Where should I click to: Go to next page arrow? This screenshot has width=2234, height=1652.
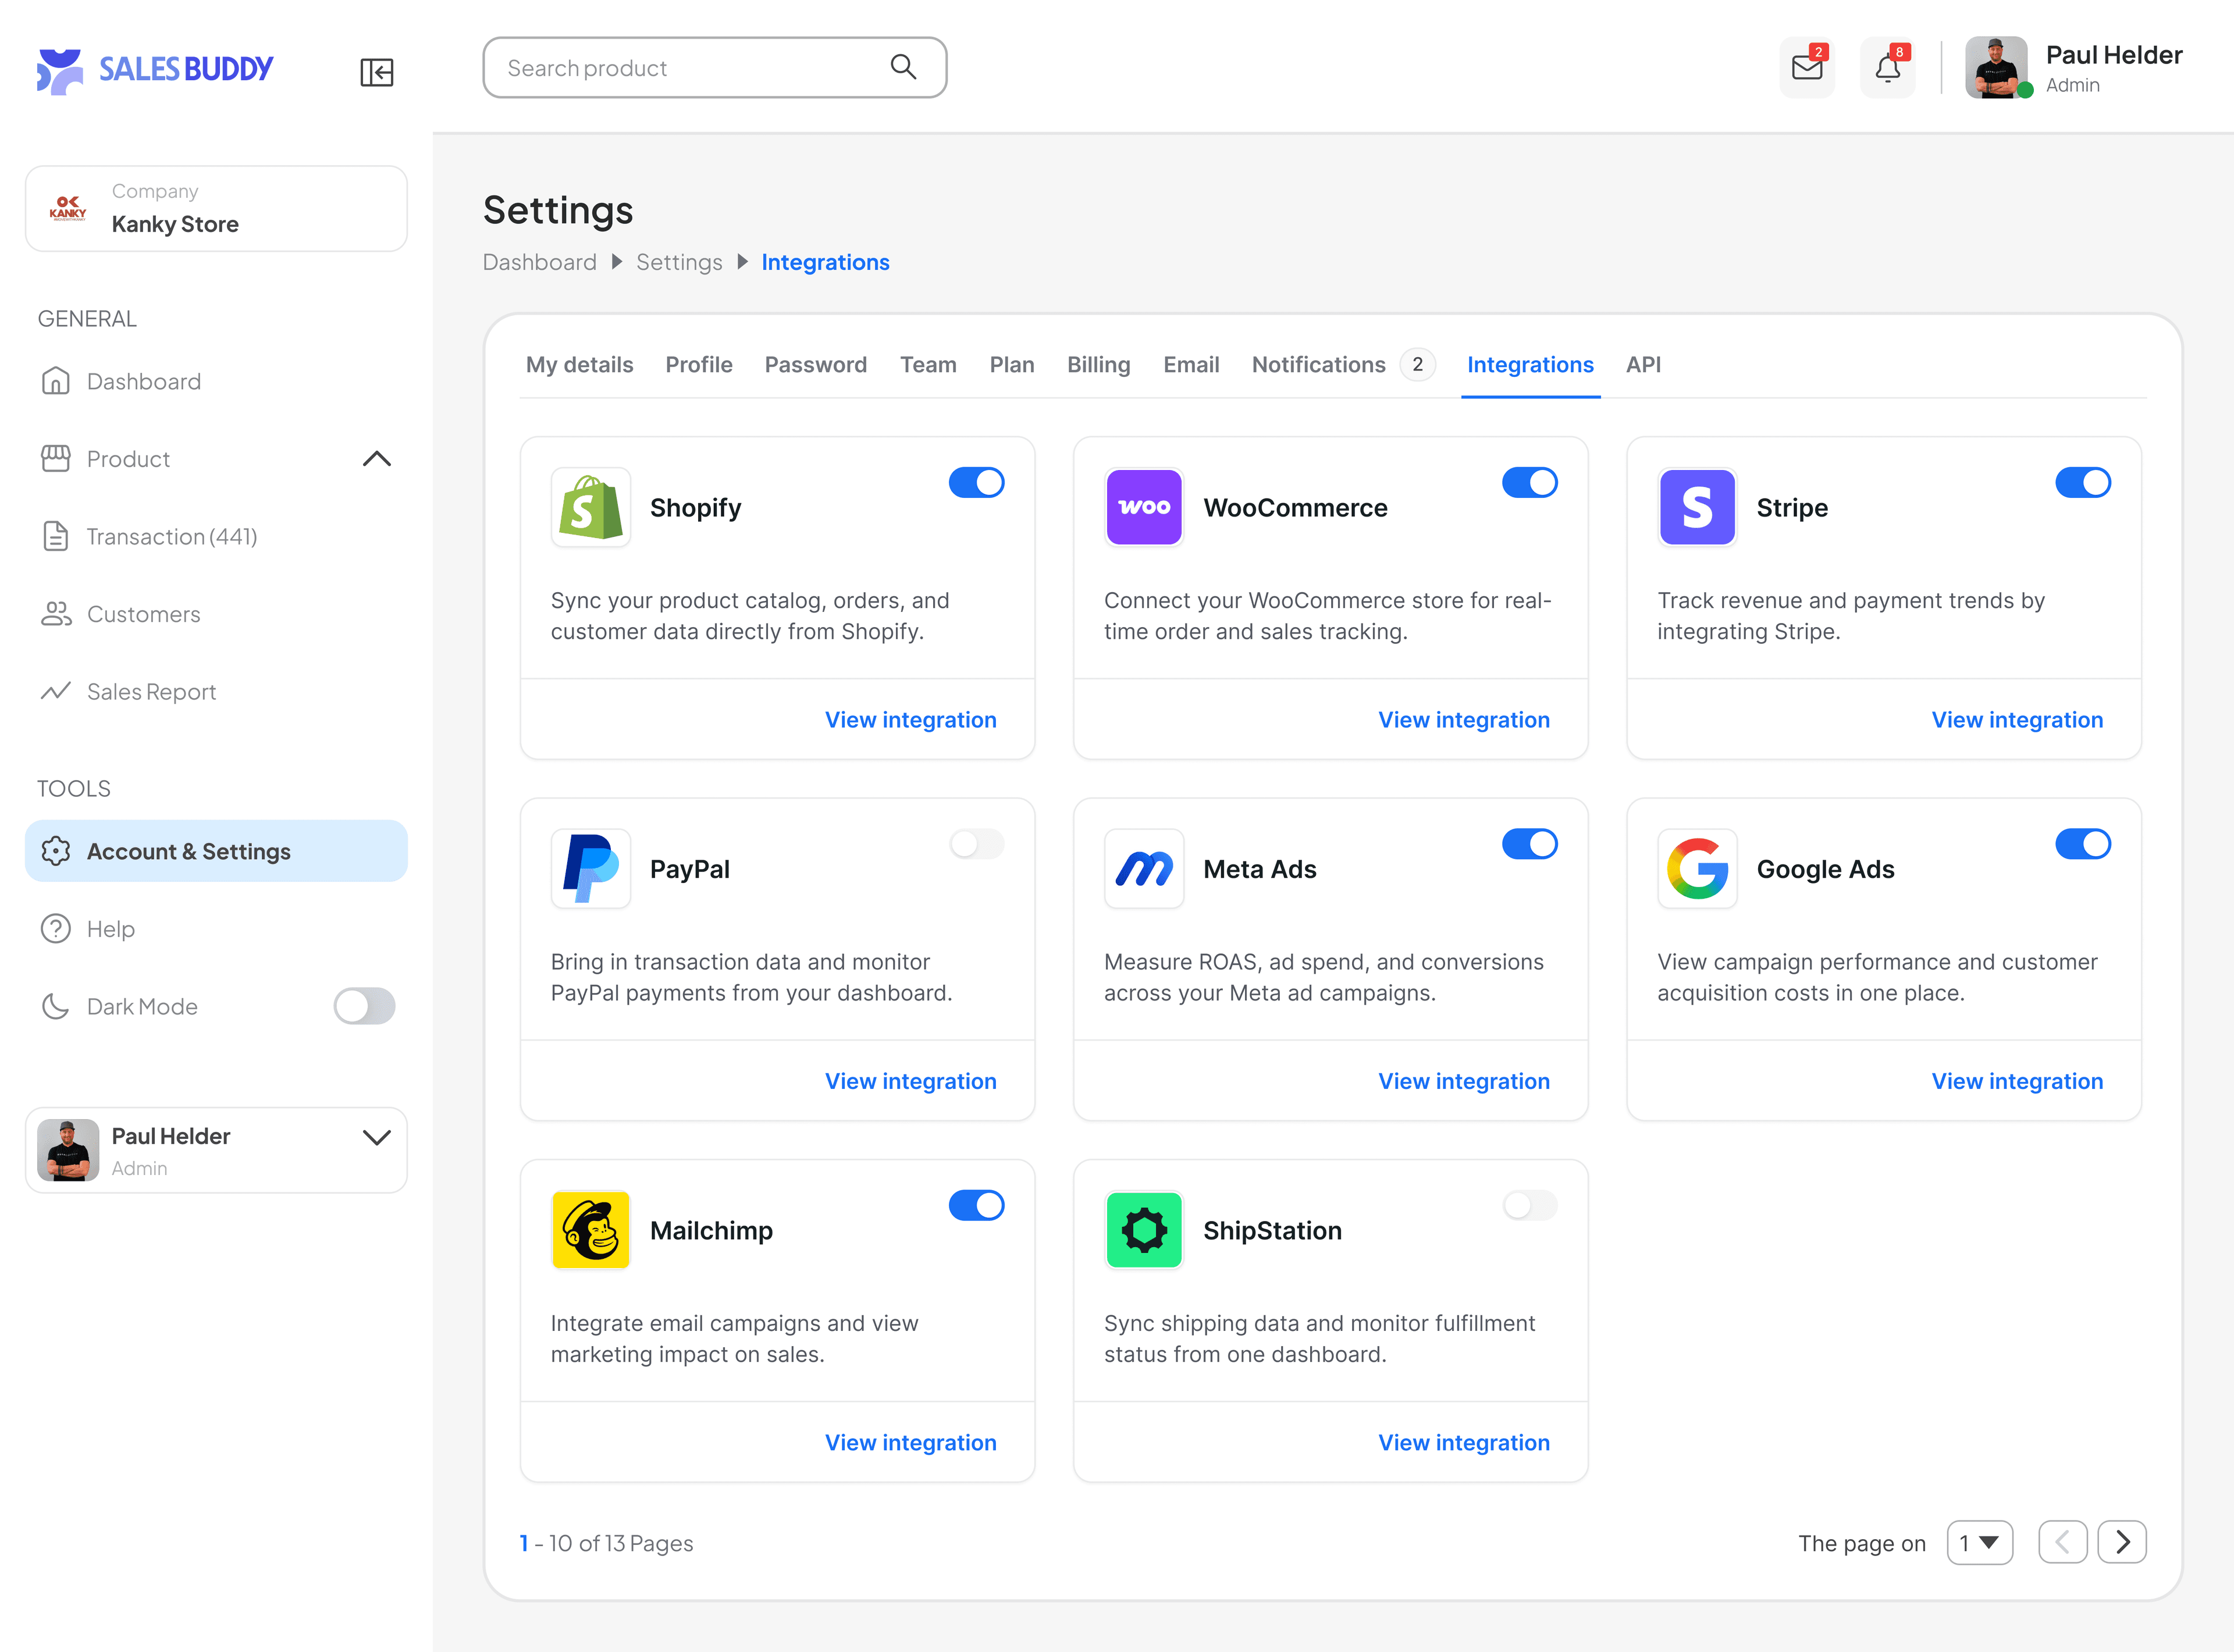coord(2122,1542)
